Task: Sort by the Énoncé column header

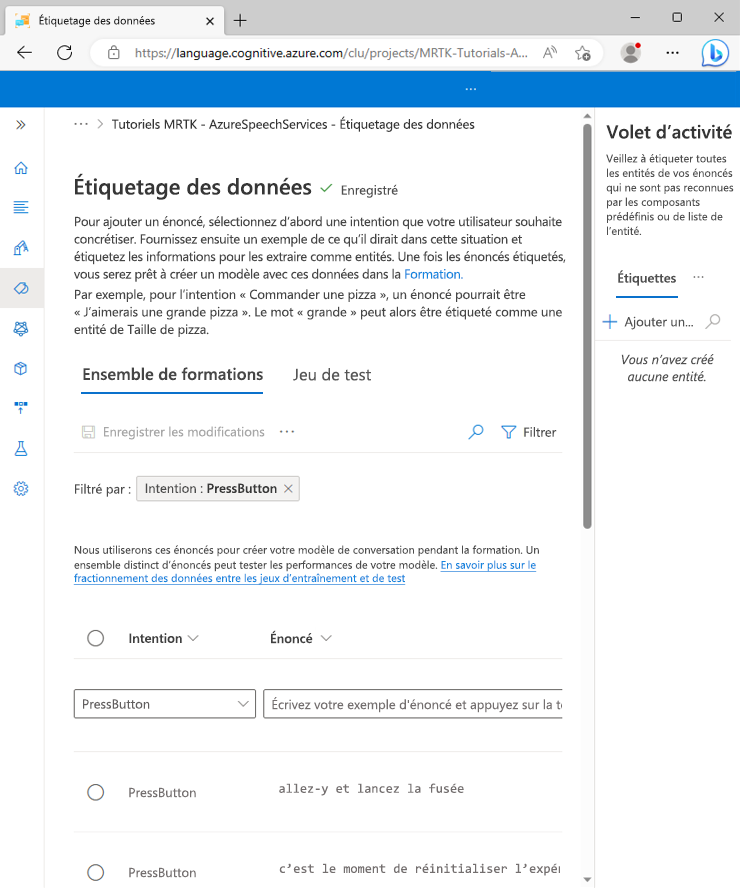Action: (300, 638)
